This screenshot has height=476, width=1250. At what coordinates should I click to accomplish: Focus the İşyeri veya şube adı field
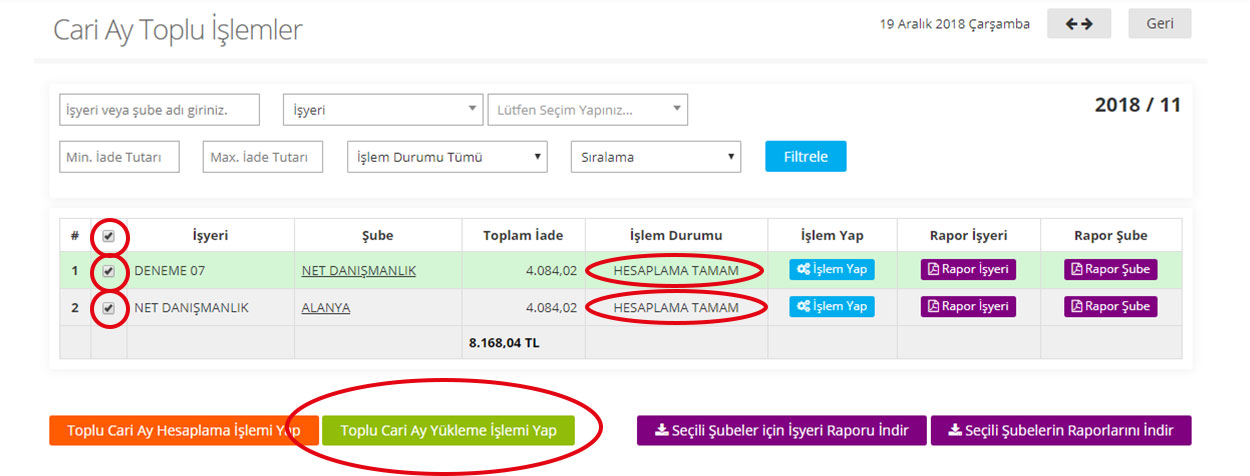pyautogui.click(x=160, y=110)
